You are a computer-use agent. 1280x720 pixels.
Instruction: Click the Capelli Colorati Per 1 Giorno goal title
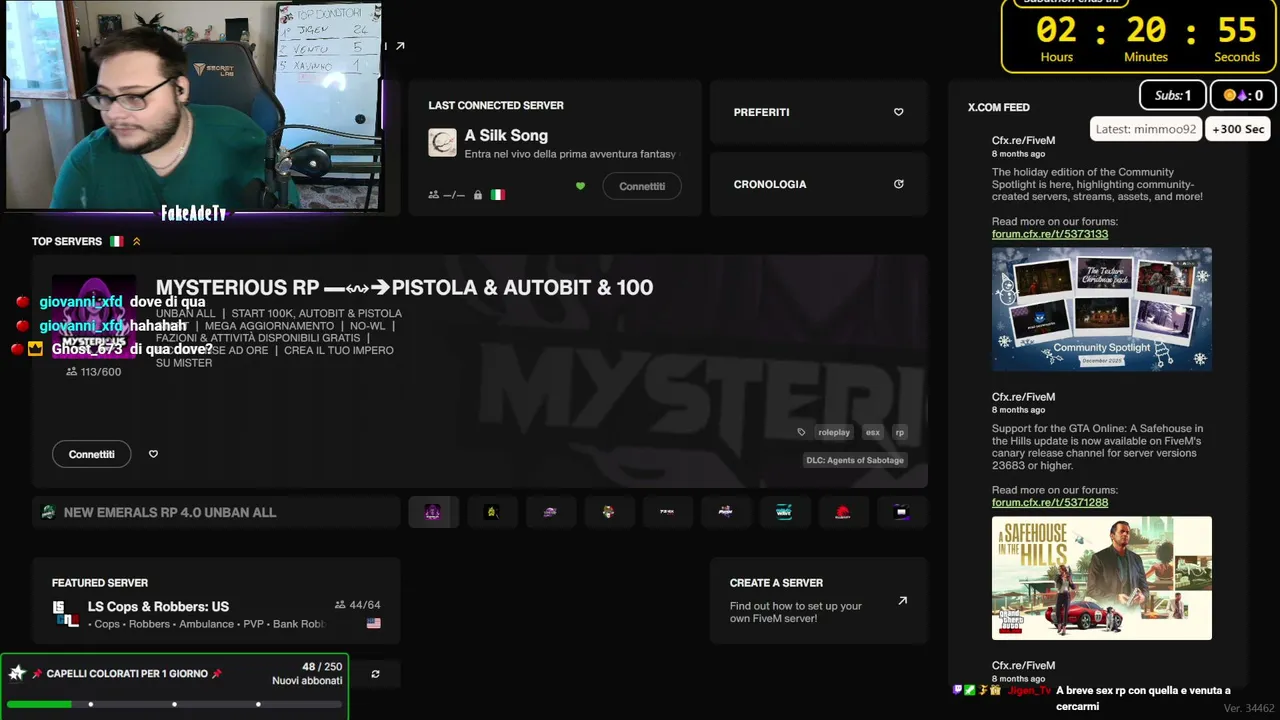point(127,674)
